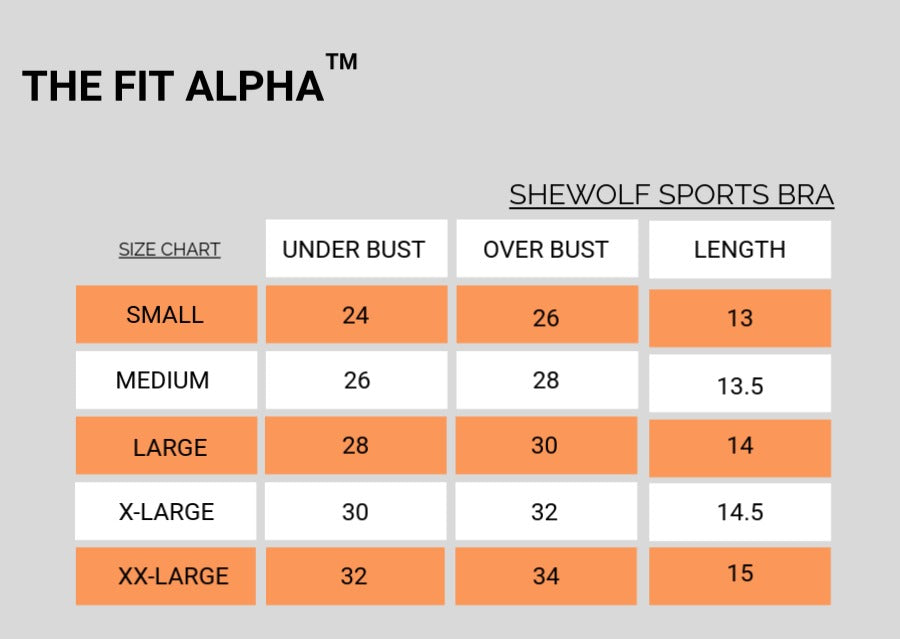Choose the X-LARGE size row label
900x639 pixels.
coord(166,512)
